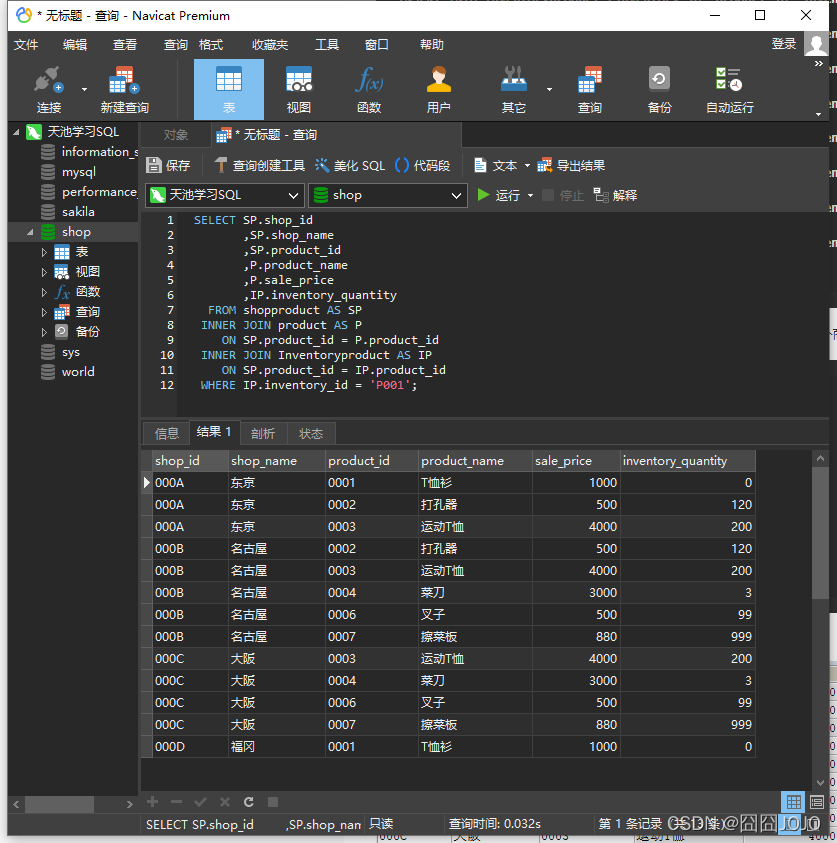
Task: Switch to the 剖析 tab
Action: [x=263, y=433]
